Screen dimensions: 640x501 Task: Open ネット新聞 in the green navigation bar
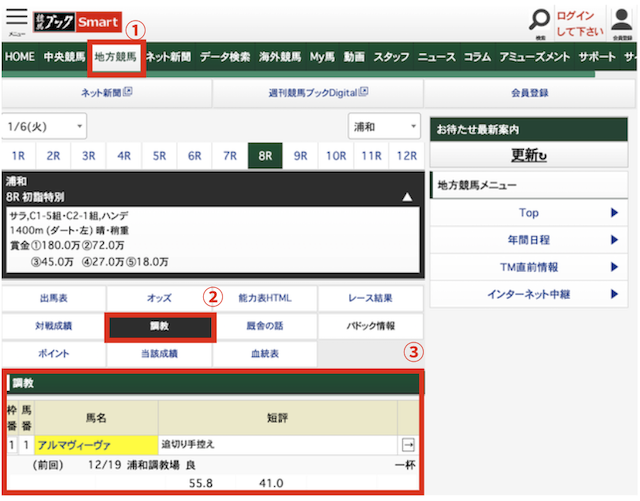169,57
